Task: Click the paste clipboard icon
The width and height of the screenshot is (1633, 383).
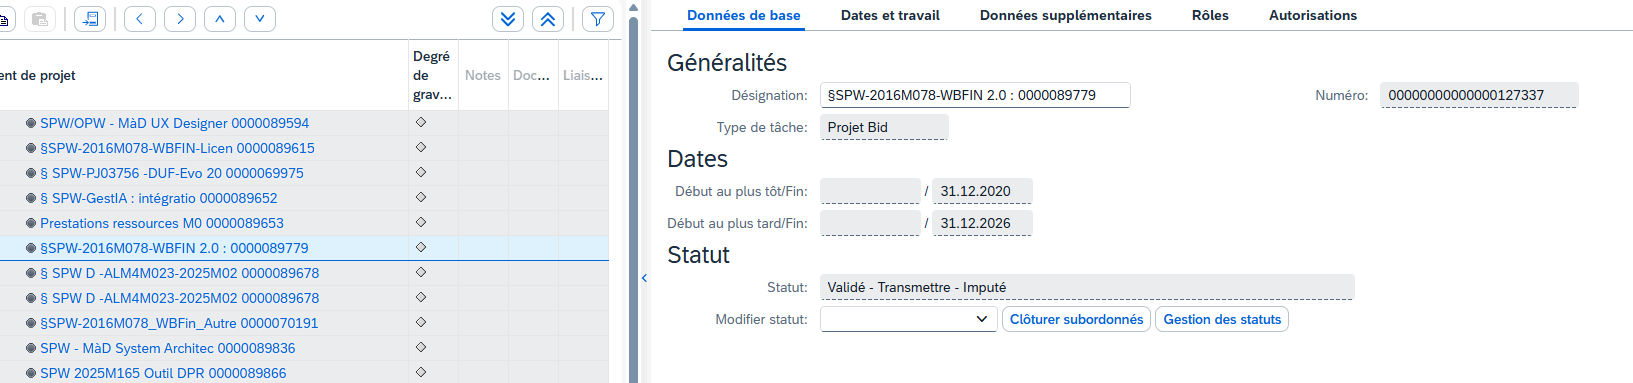Action: point(40,19)
